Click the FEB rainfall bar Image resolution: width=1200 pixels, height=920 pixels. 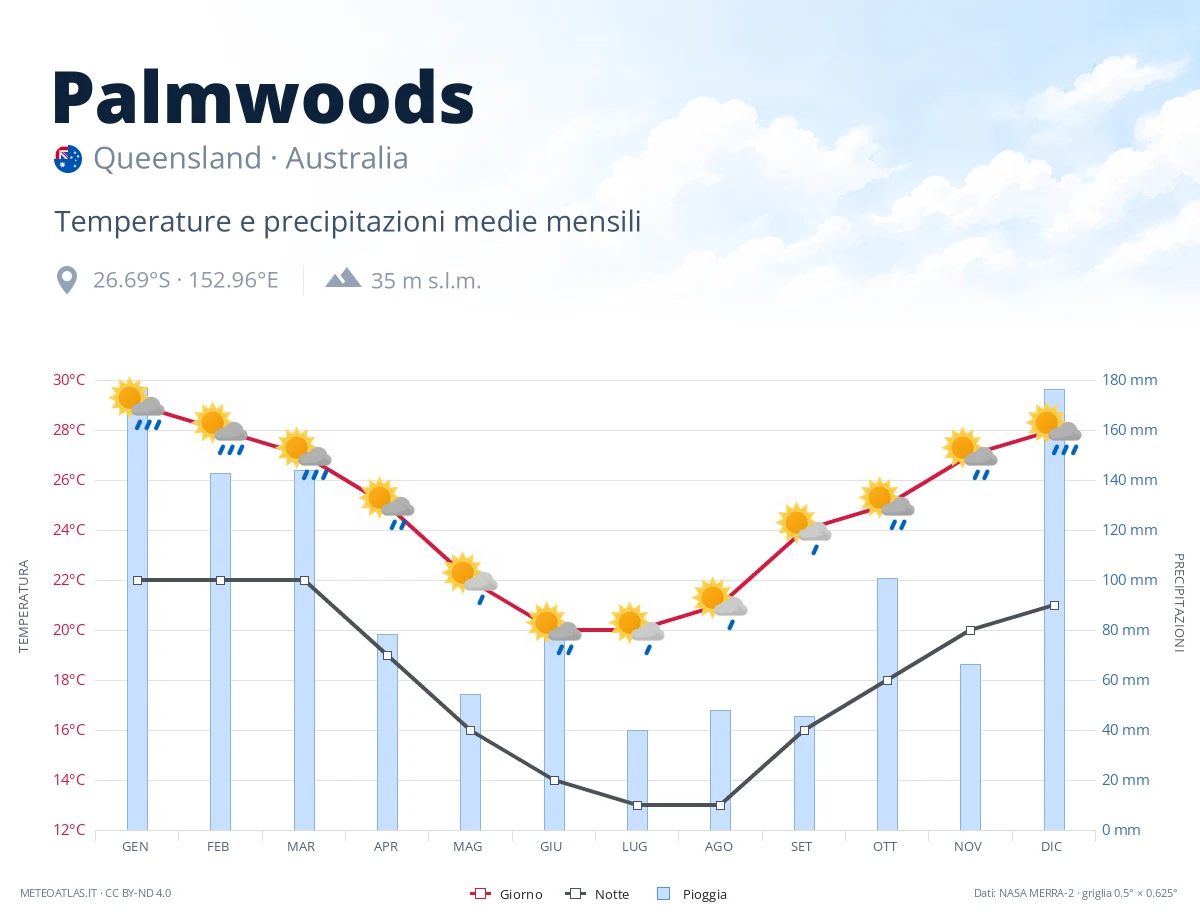tap(220, 651)
